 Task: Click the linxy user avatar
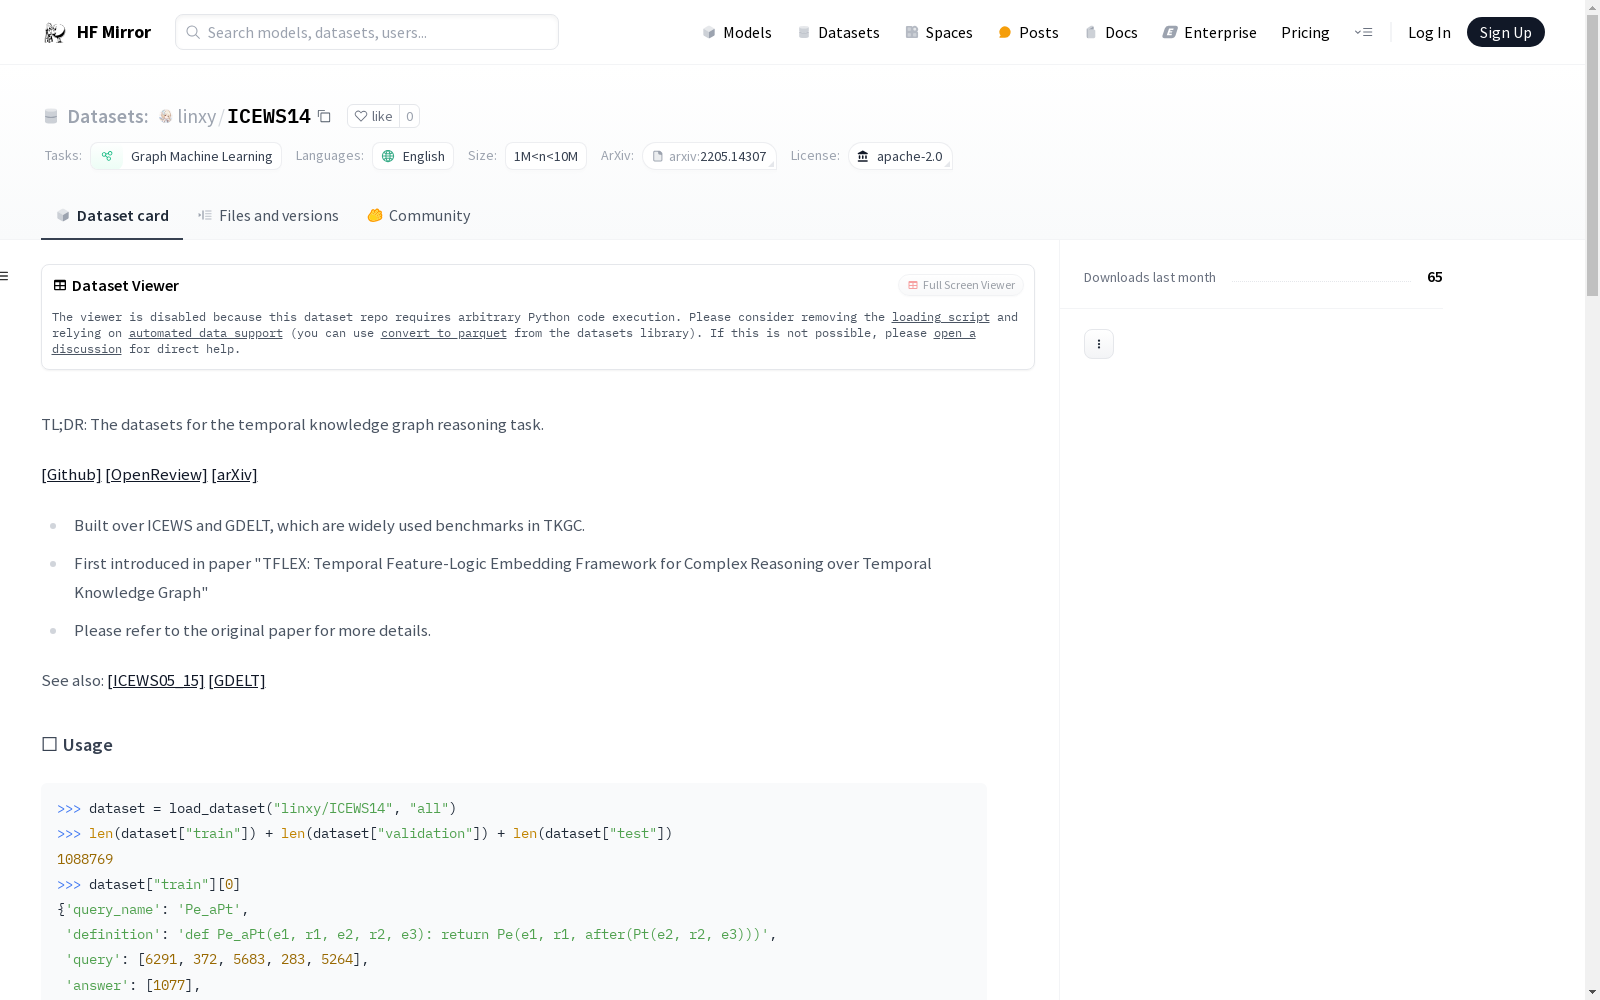pos(166,117)
